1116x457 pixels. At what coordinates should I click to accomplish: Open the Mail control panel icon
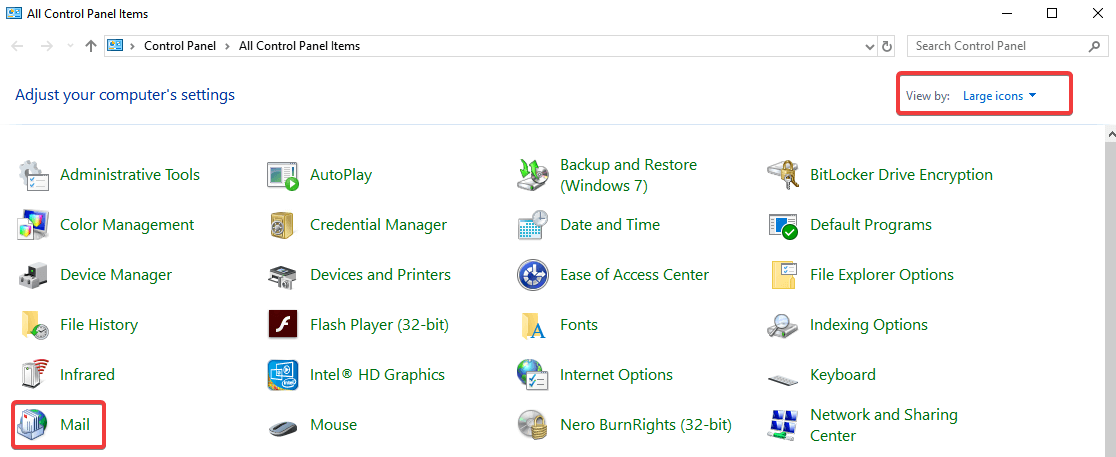coord(33,425)
